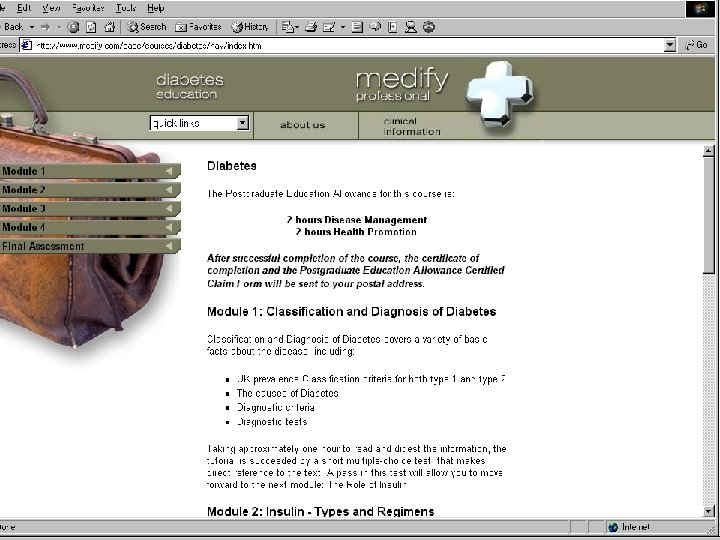Open the History pane button
The width and height of the screenshot is (720, 540).
[250, 27]
